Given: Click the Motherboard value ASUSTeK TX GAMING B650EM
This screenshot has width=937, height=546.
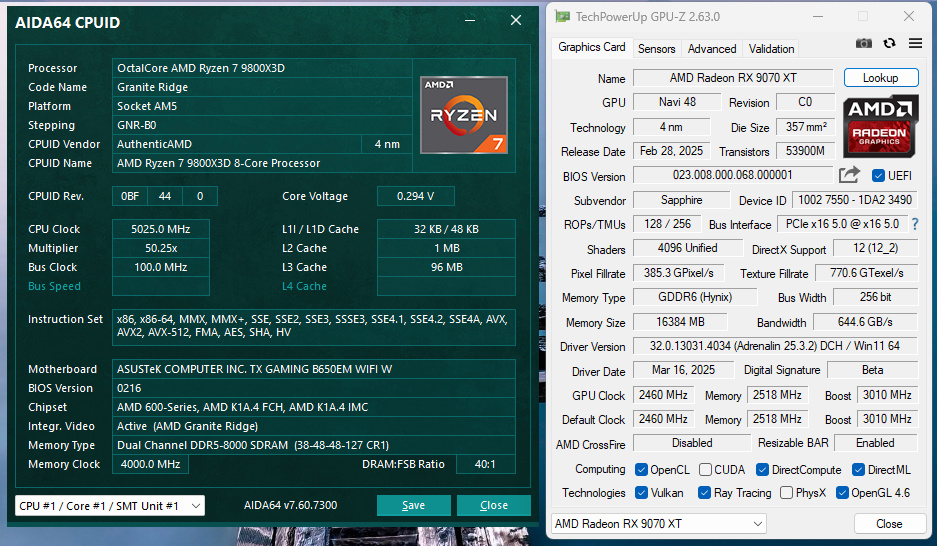Looking at the screenshot, I should pos(314,369).
